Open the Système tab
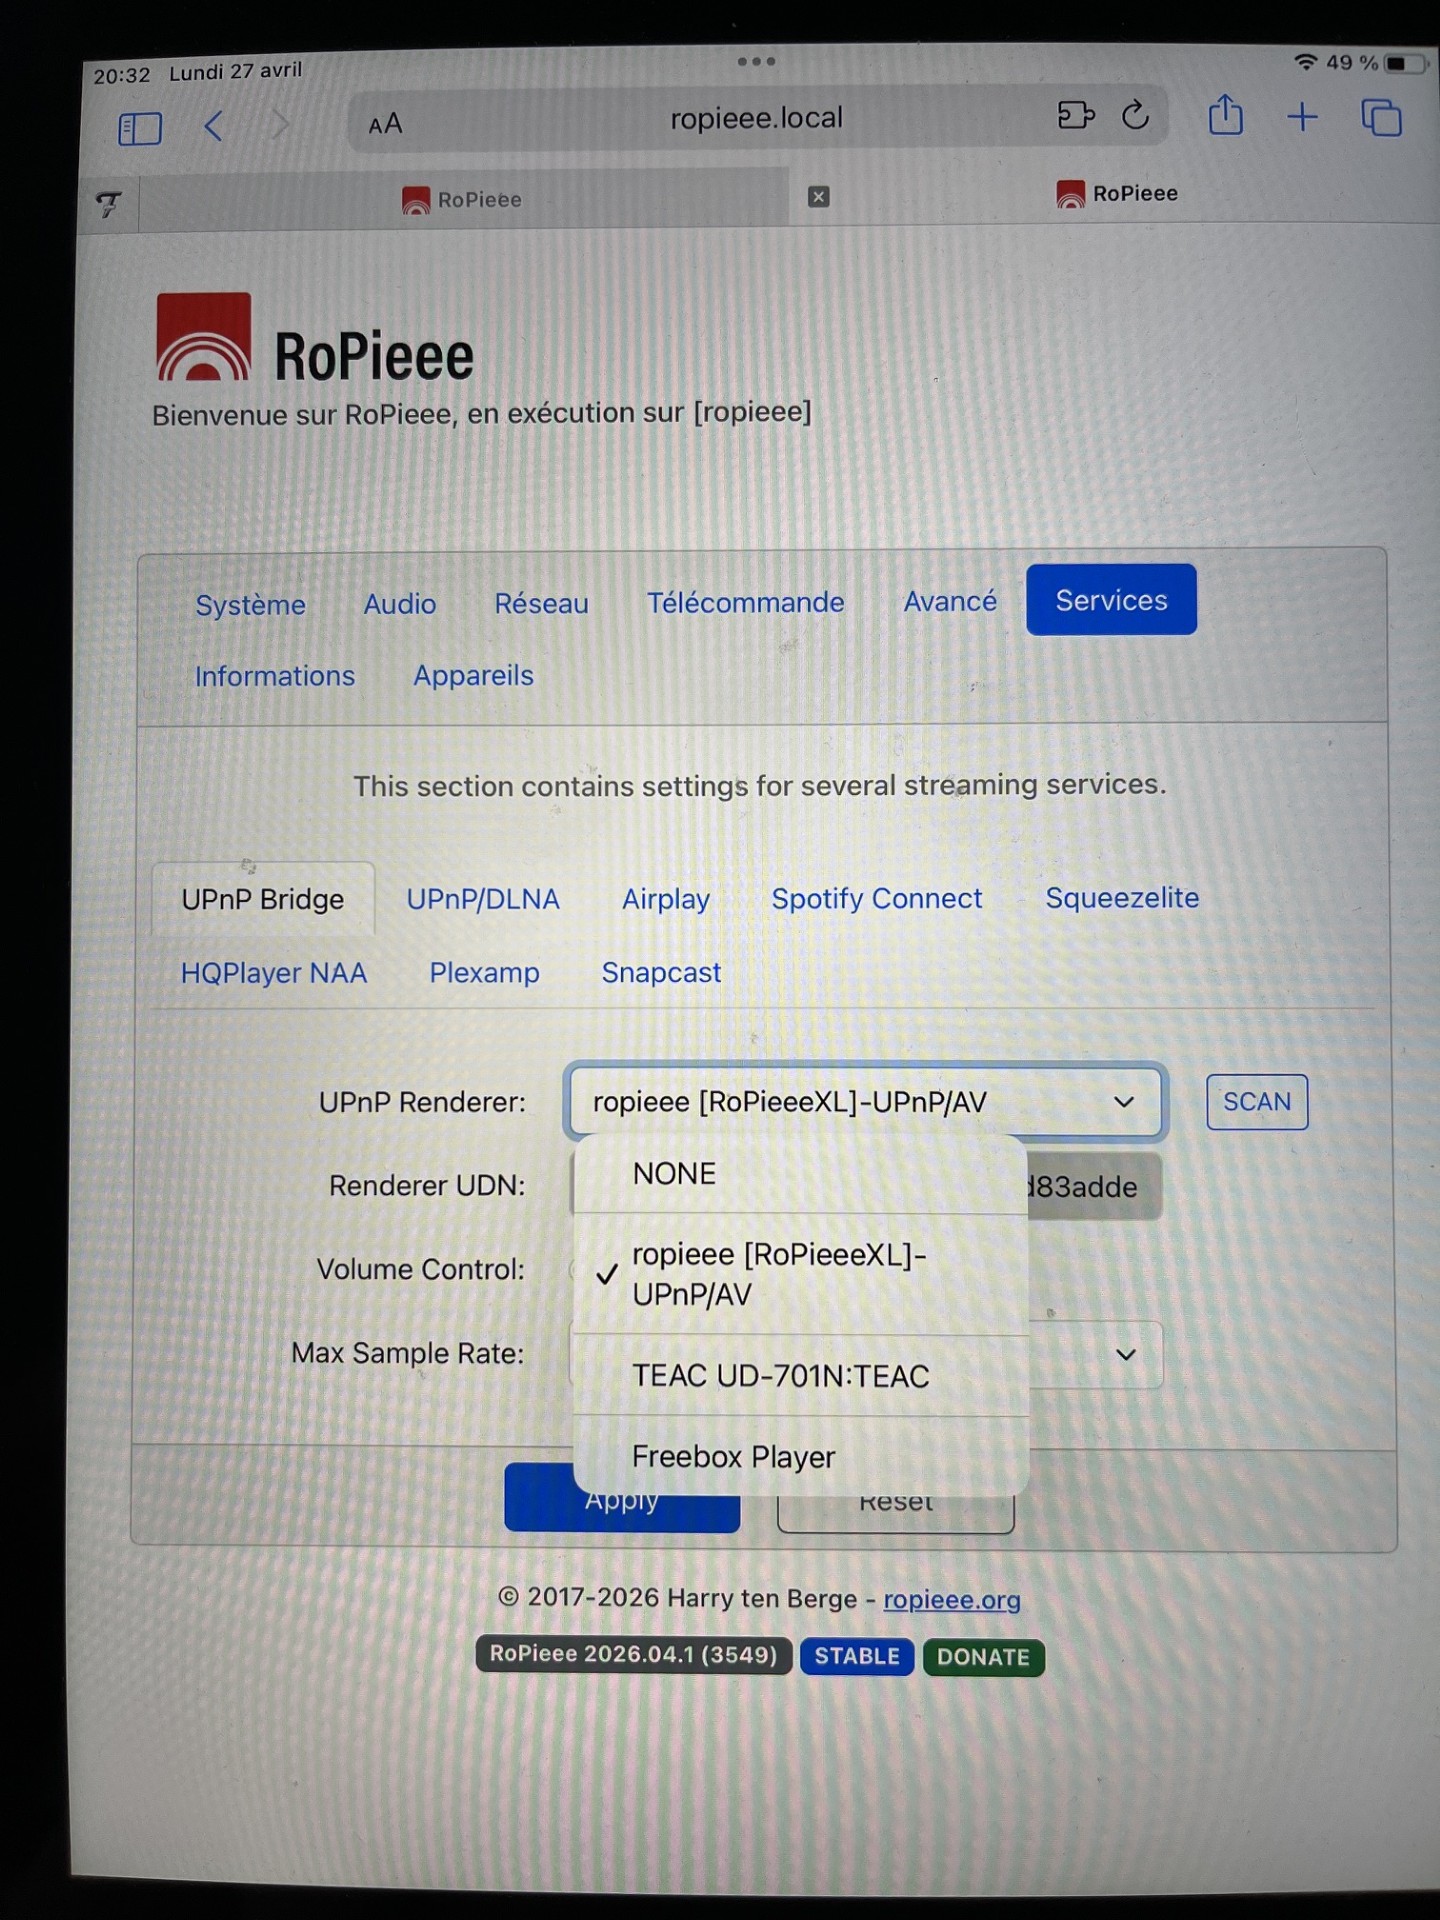This screenshot has width=1440, height=1920. click(x=250, y=605)
